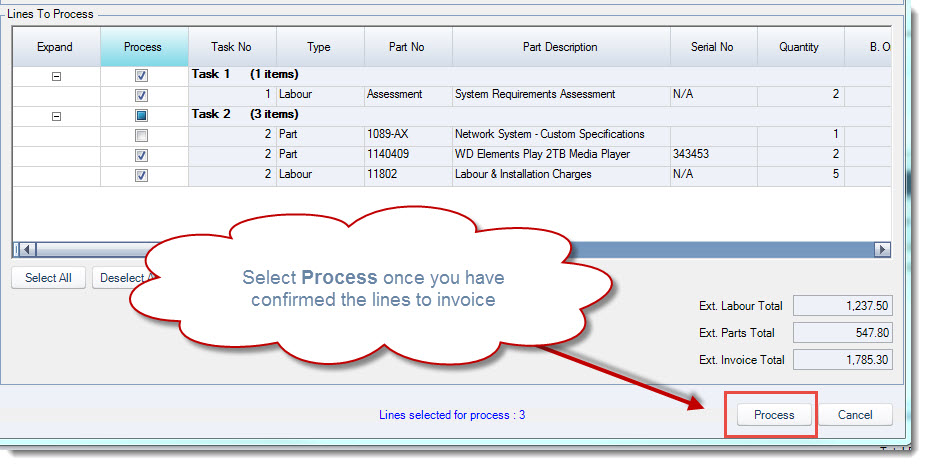This screenshot has width=926, height=465.
Task: Select the Ext. Parts Total field
Action: pos(843,333)
